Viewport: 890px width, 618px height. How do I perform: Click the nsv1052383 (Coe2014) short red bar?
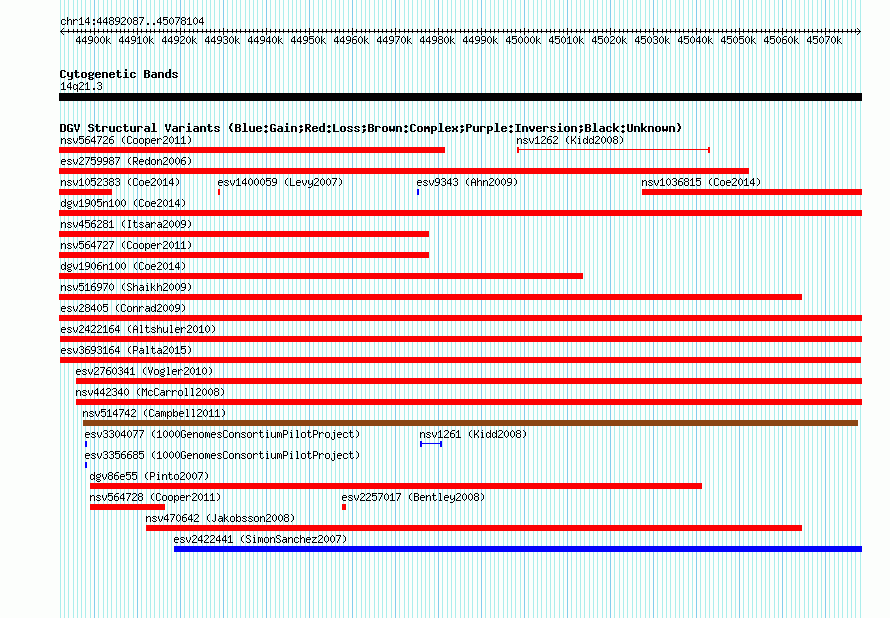pyautogui.click(x=86, y=192)
